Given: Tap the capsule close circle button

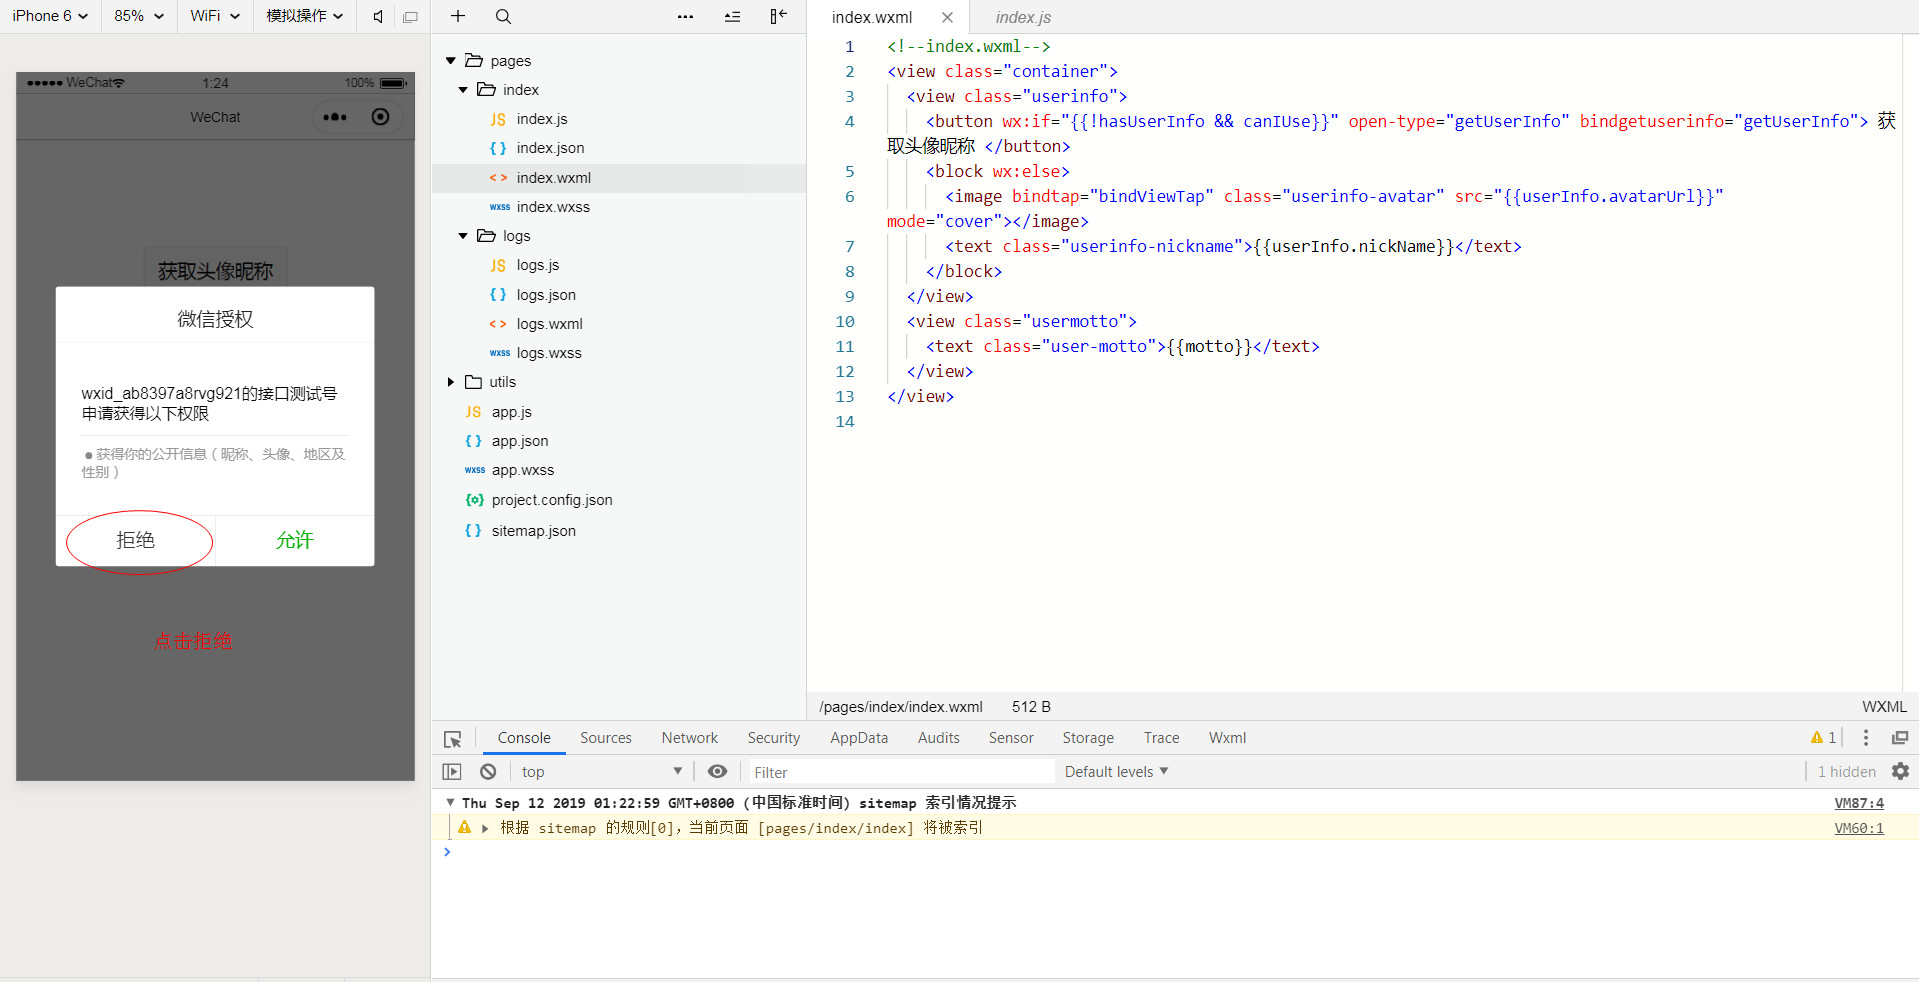Looking at the screenshot, I should coord(380,117).
